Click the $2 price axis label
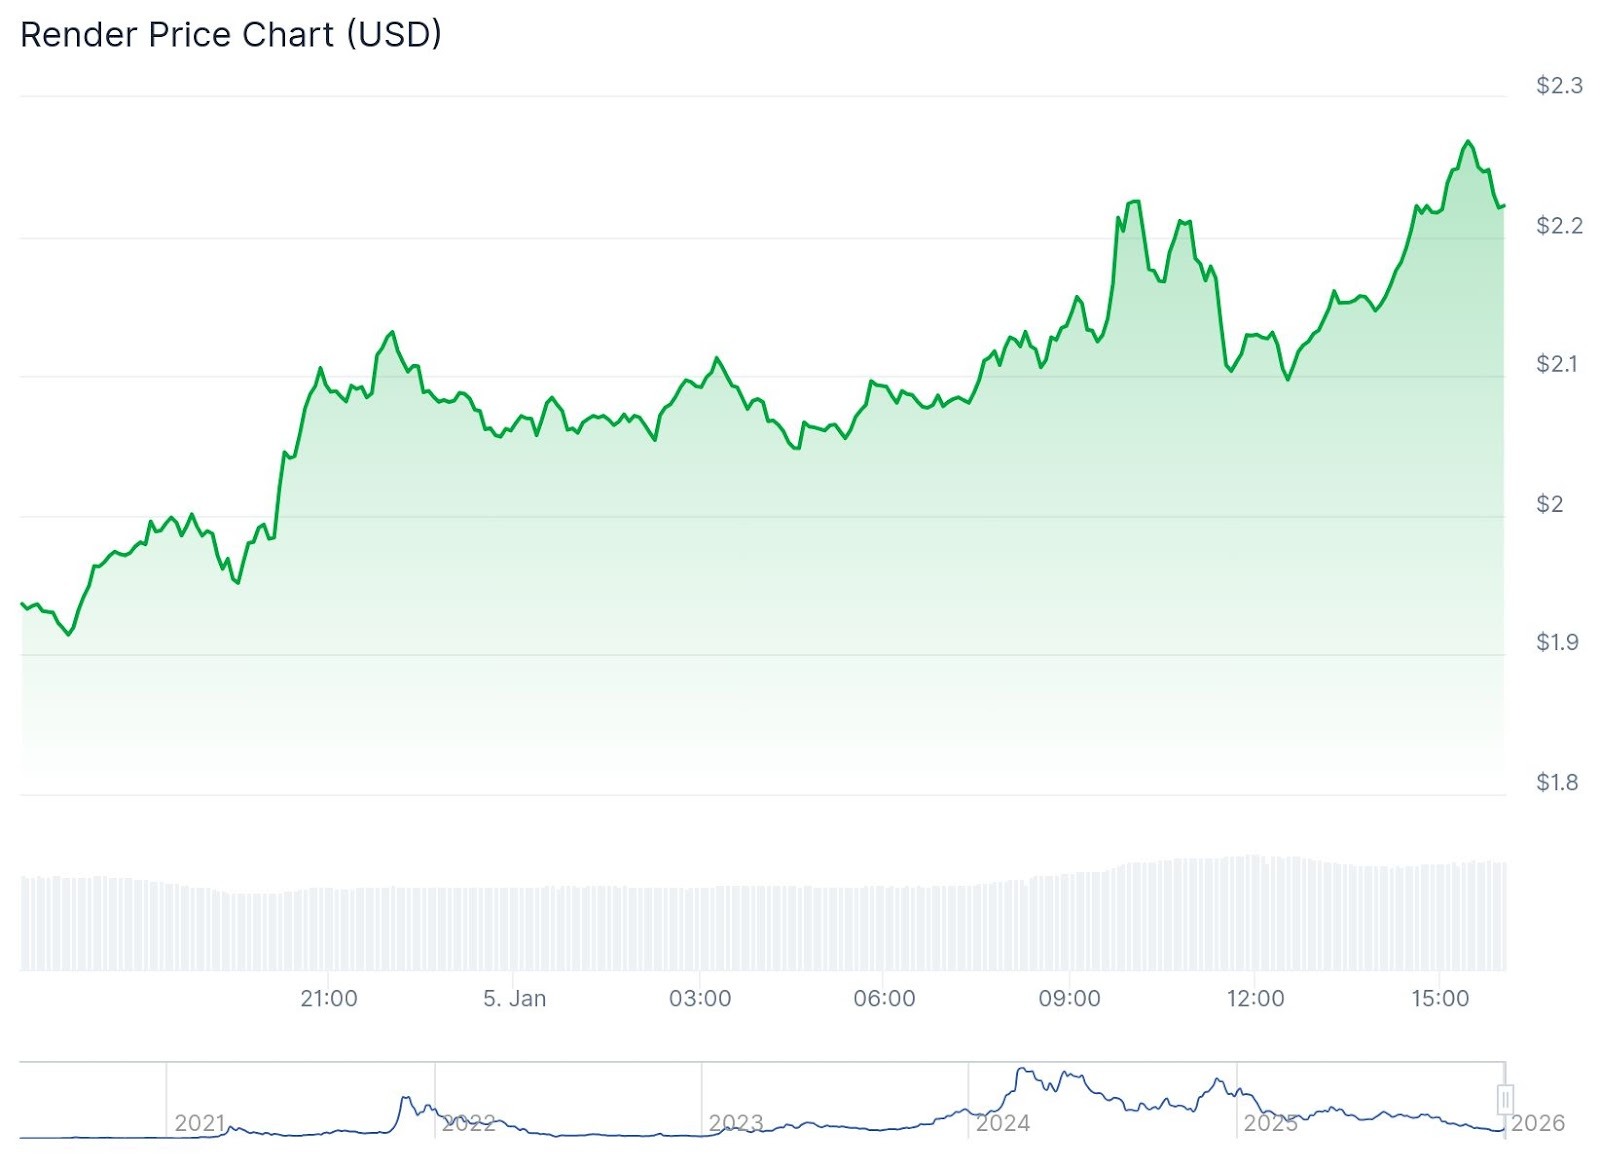The width and height of the screenshot is (1600, 1168). tap(1549, 504)
